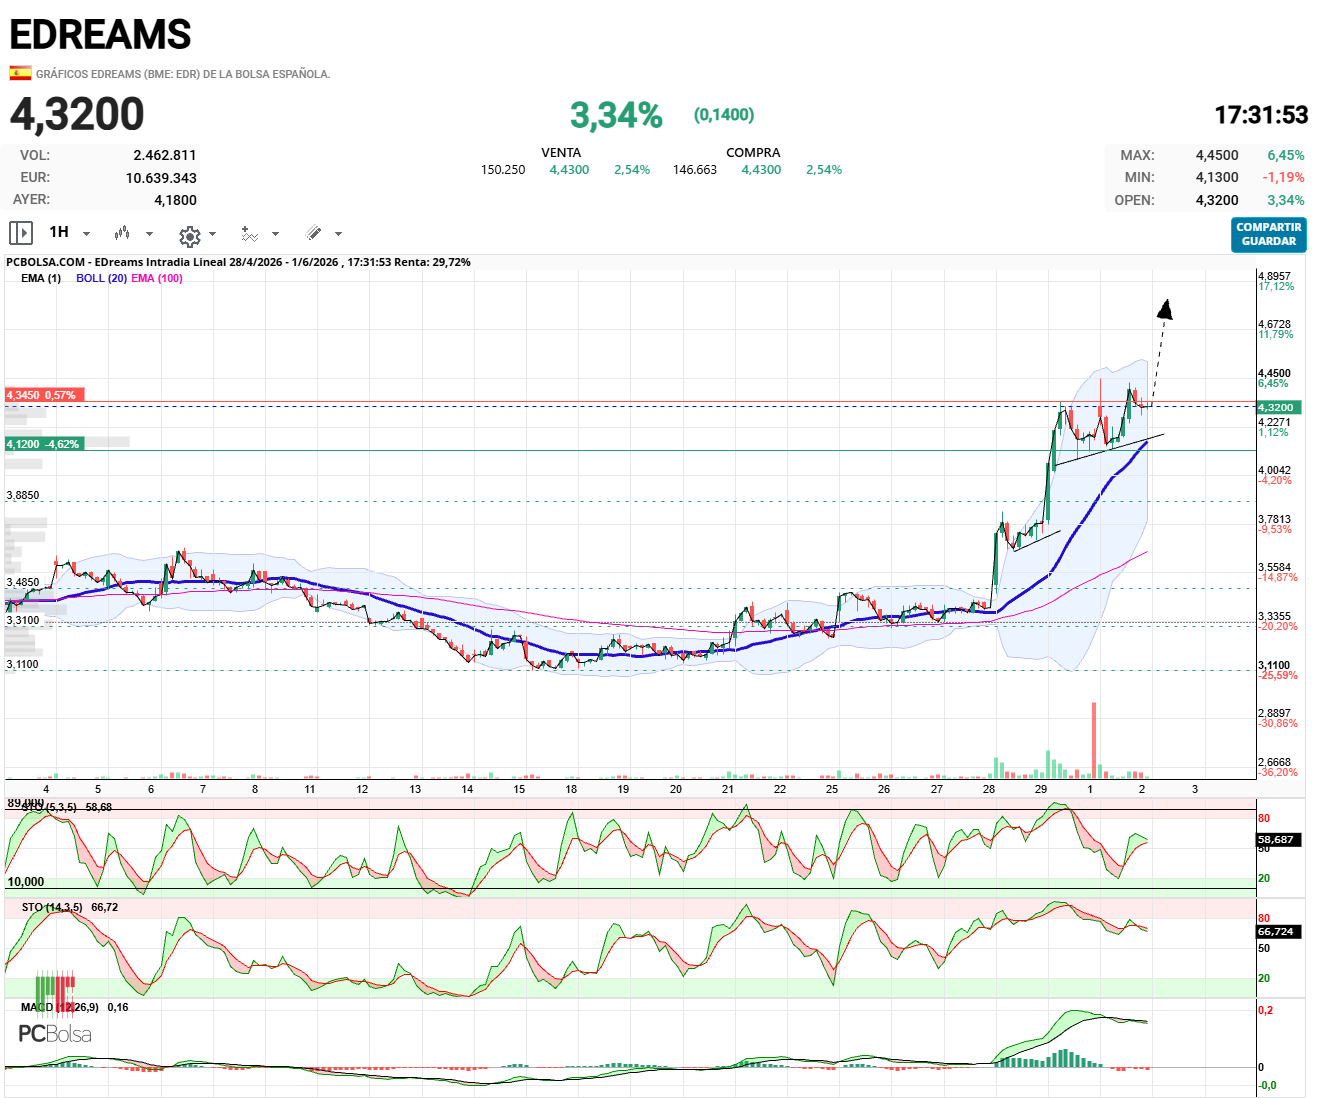Click the COMPARTIR GUARDAR button
Screen dimensions: 1317x1098
[1268, 234]
